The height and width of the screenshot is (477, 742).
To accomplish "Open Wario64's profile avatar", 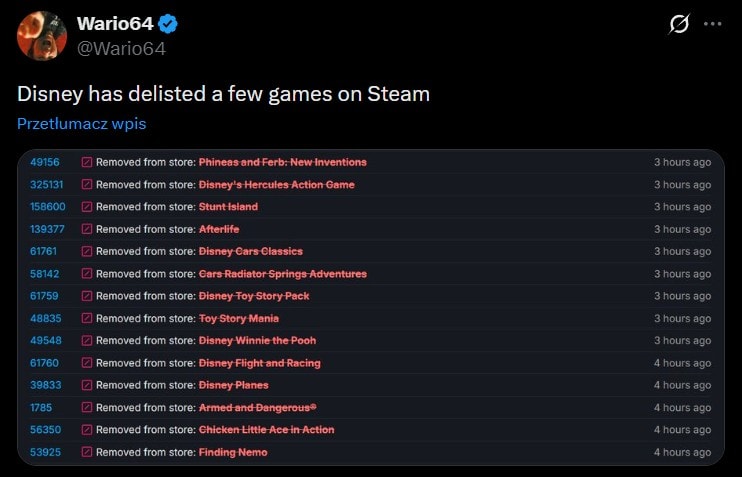I will (x=42, y=35).
